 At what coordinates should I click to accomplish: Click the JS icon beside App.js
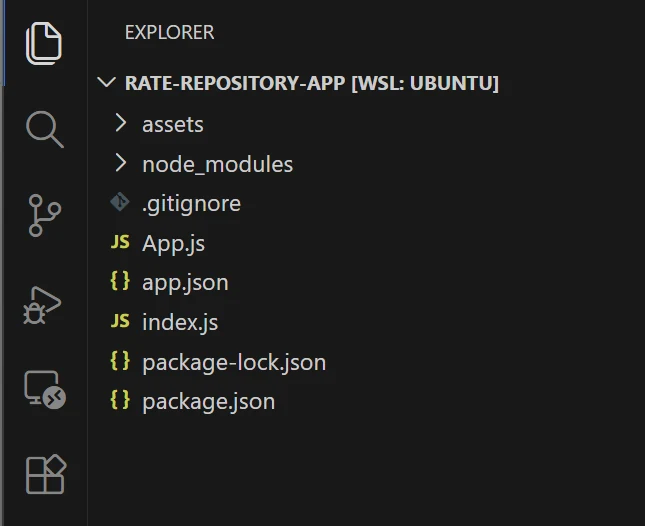120,242
